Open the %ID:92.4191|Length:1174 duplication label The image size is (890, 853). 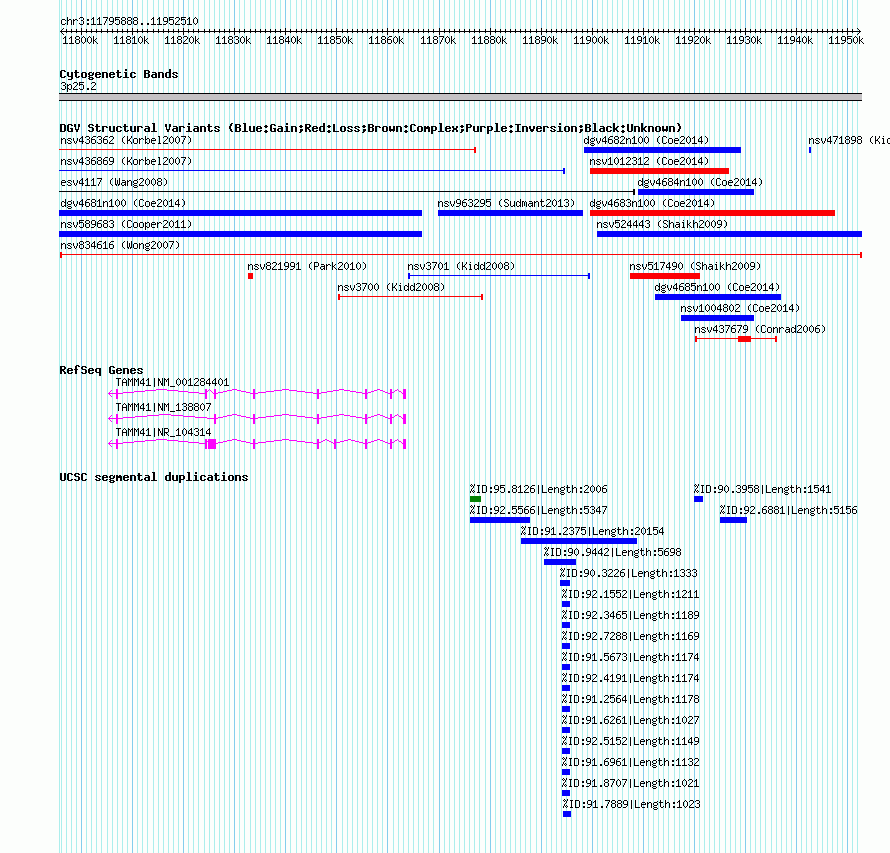point(631,678)
